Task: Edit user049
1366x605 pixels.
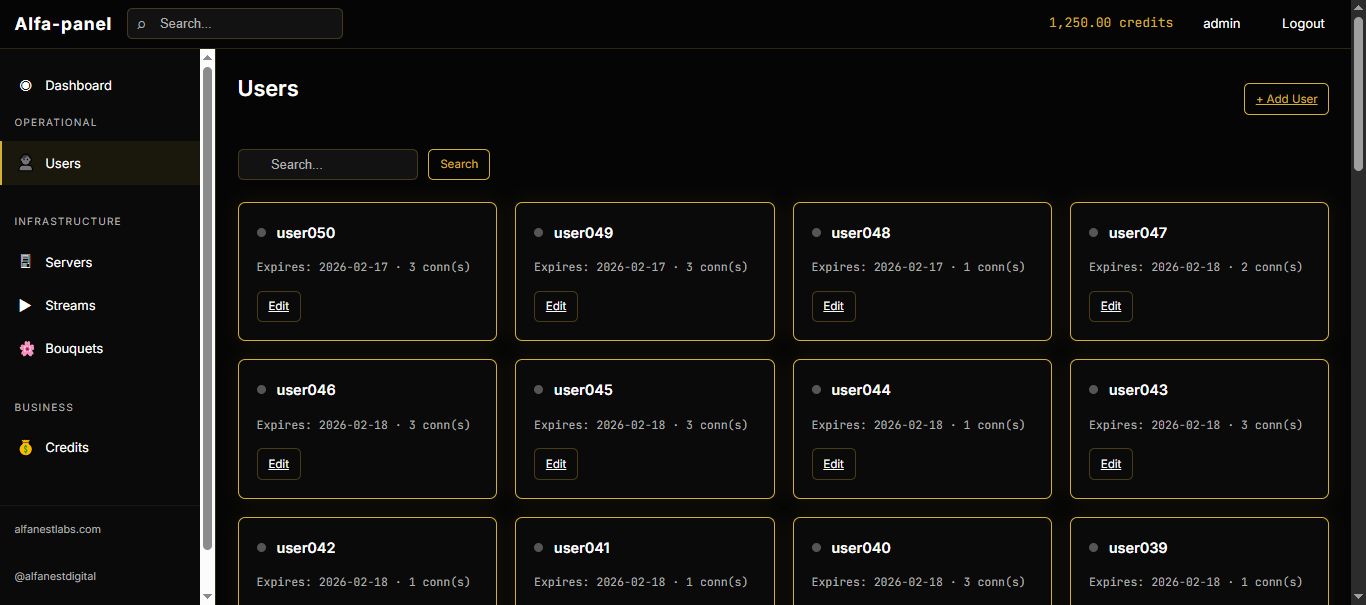Action: pyautogui.click(x=556, y=306)
